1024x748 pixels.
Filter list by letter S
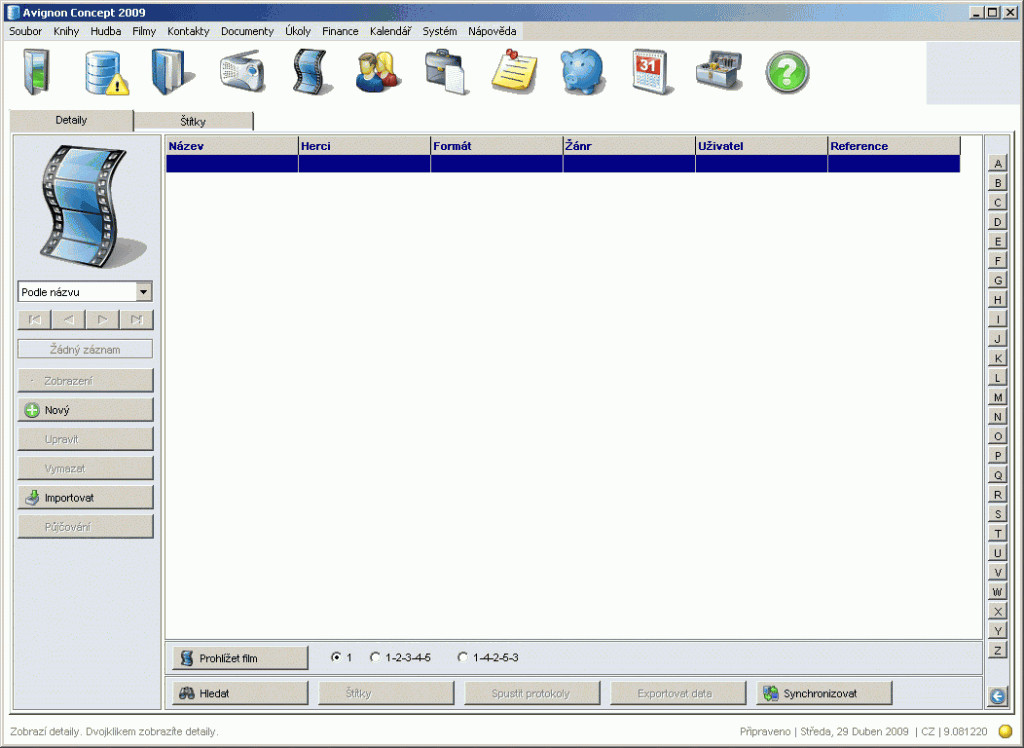tap(997, 514)
